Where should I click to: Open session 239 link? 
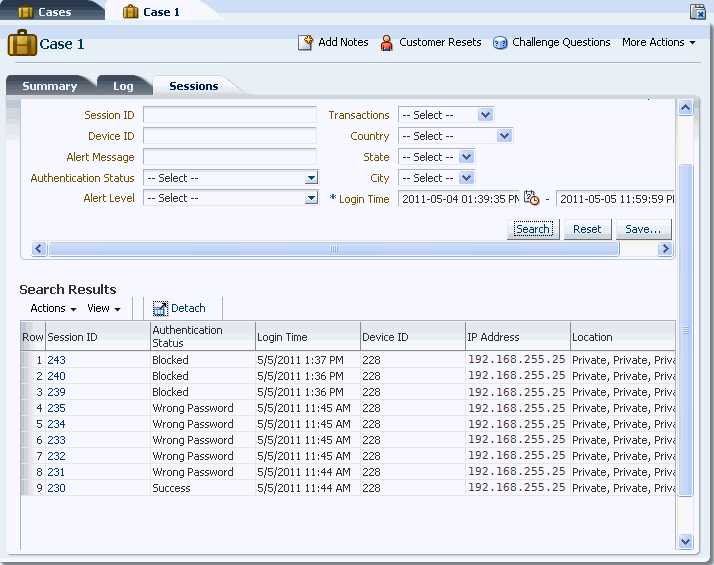coord(56,392)
